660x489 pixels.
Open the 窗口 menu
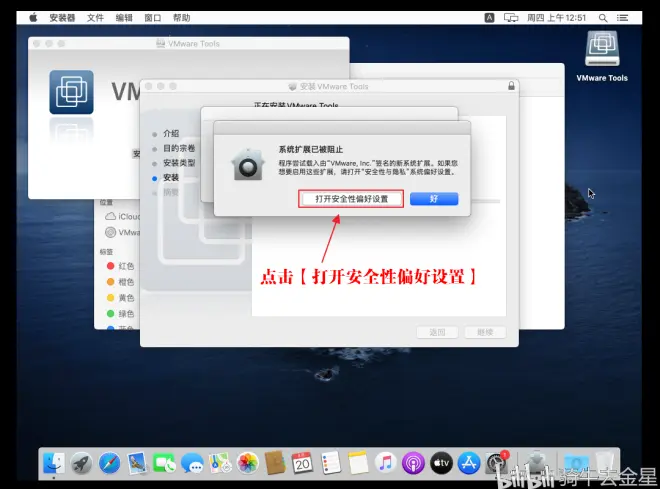point(152,18)
